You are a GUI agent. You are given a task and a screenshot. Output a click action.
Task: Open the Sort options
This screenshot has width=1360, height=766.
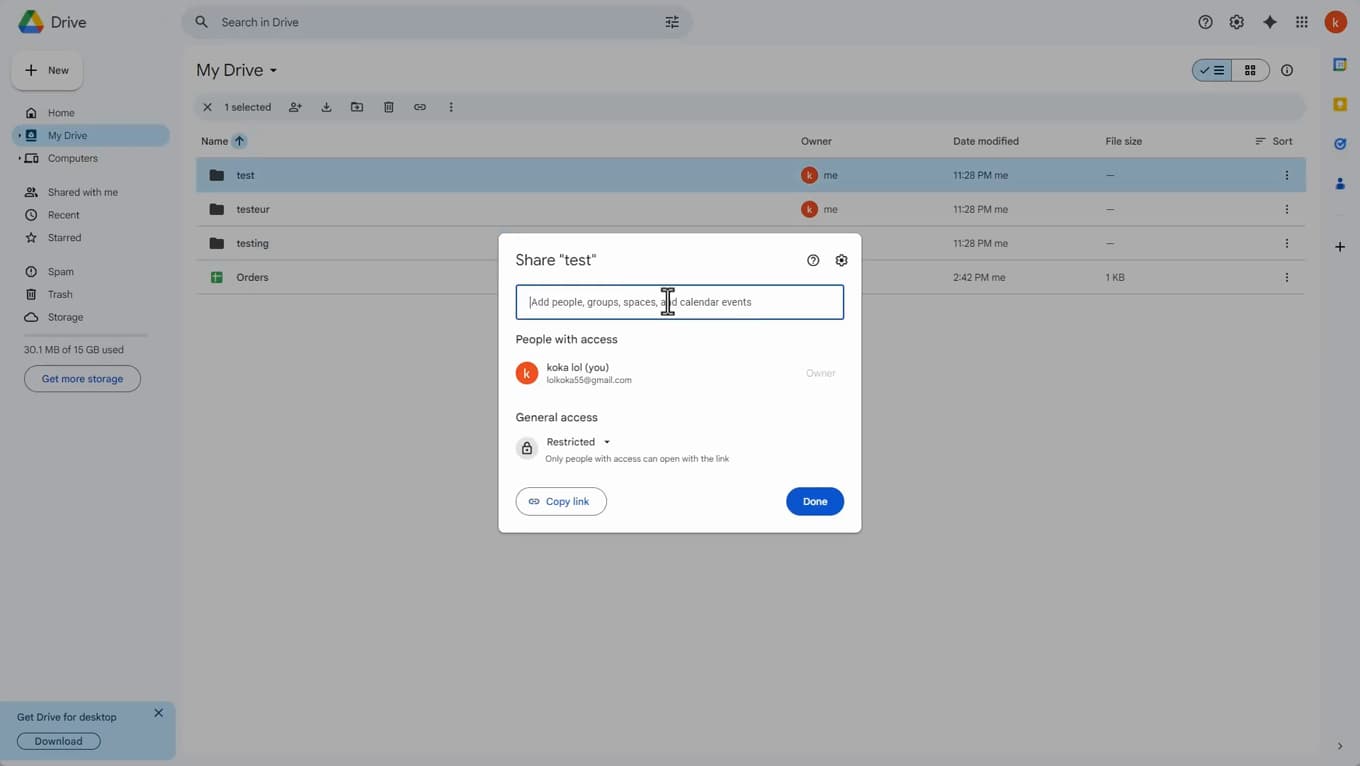tap(1274, 141)
